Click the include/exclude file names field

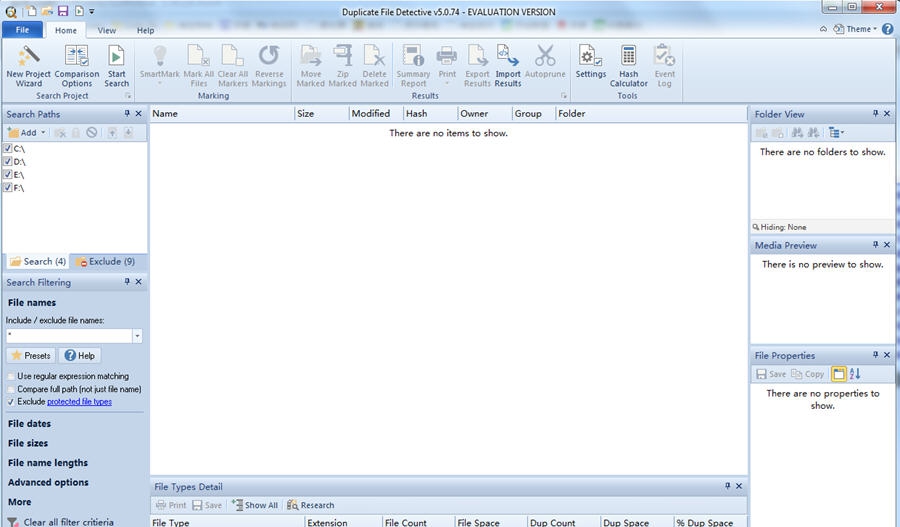69,336
